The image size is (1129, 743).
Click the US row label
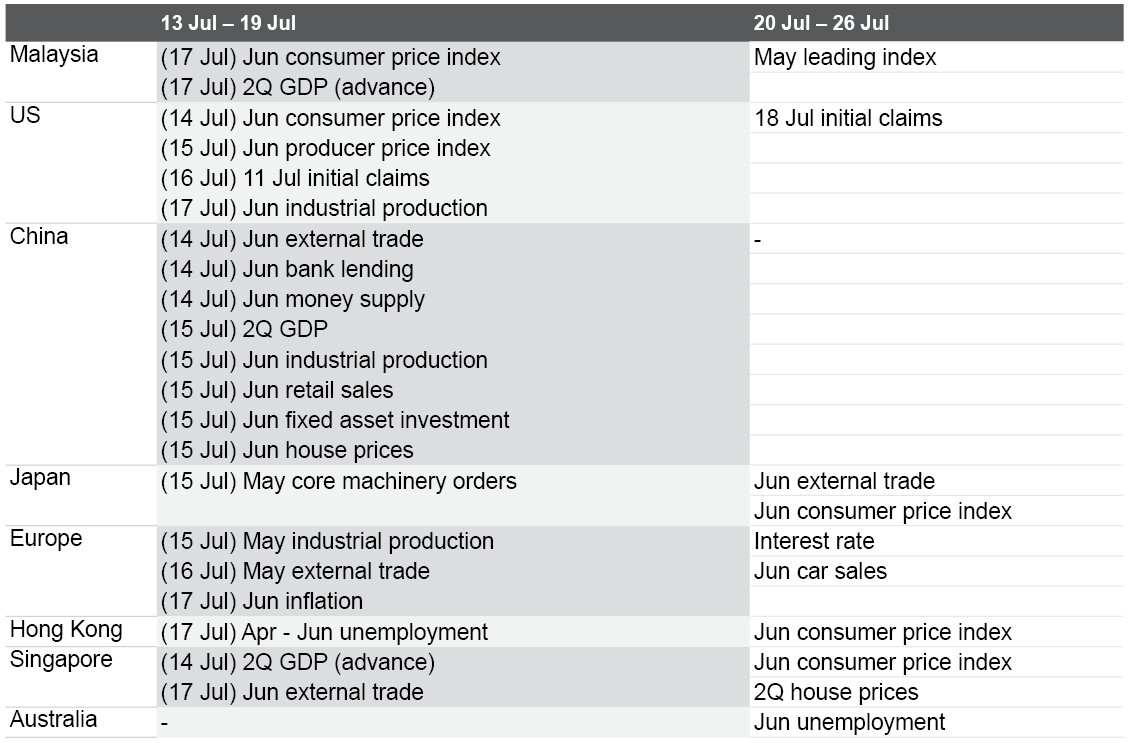[25, 115]
